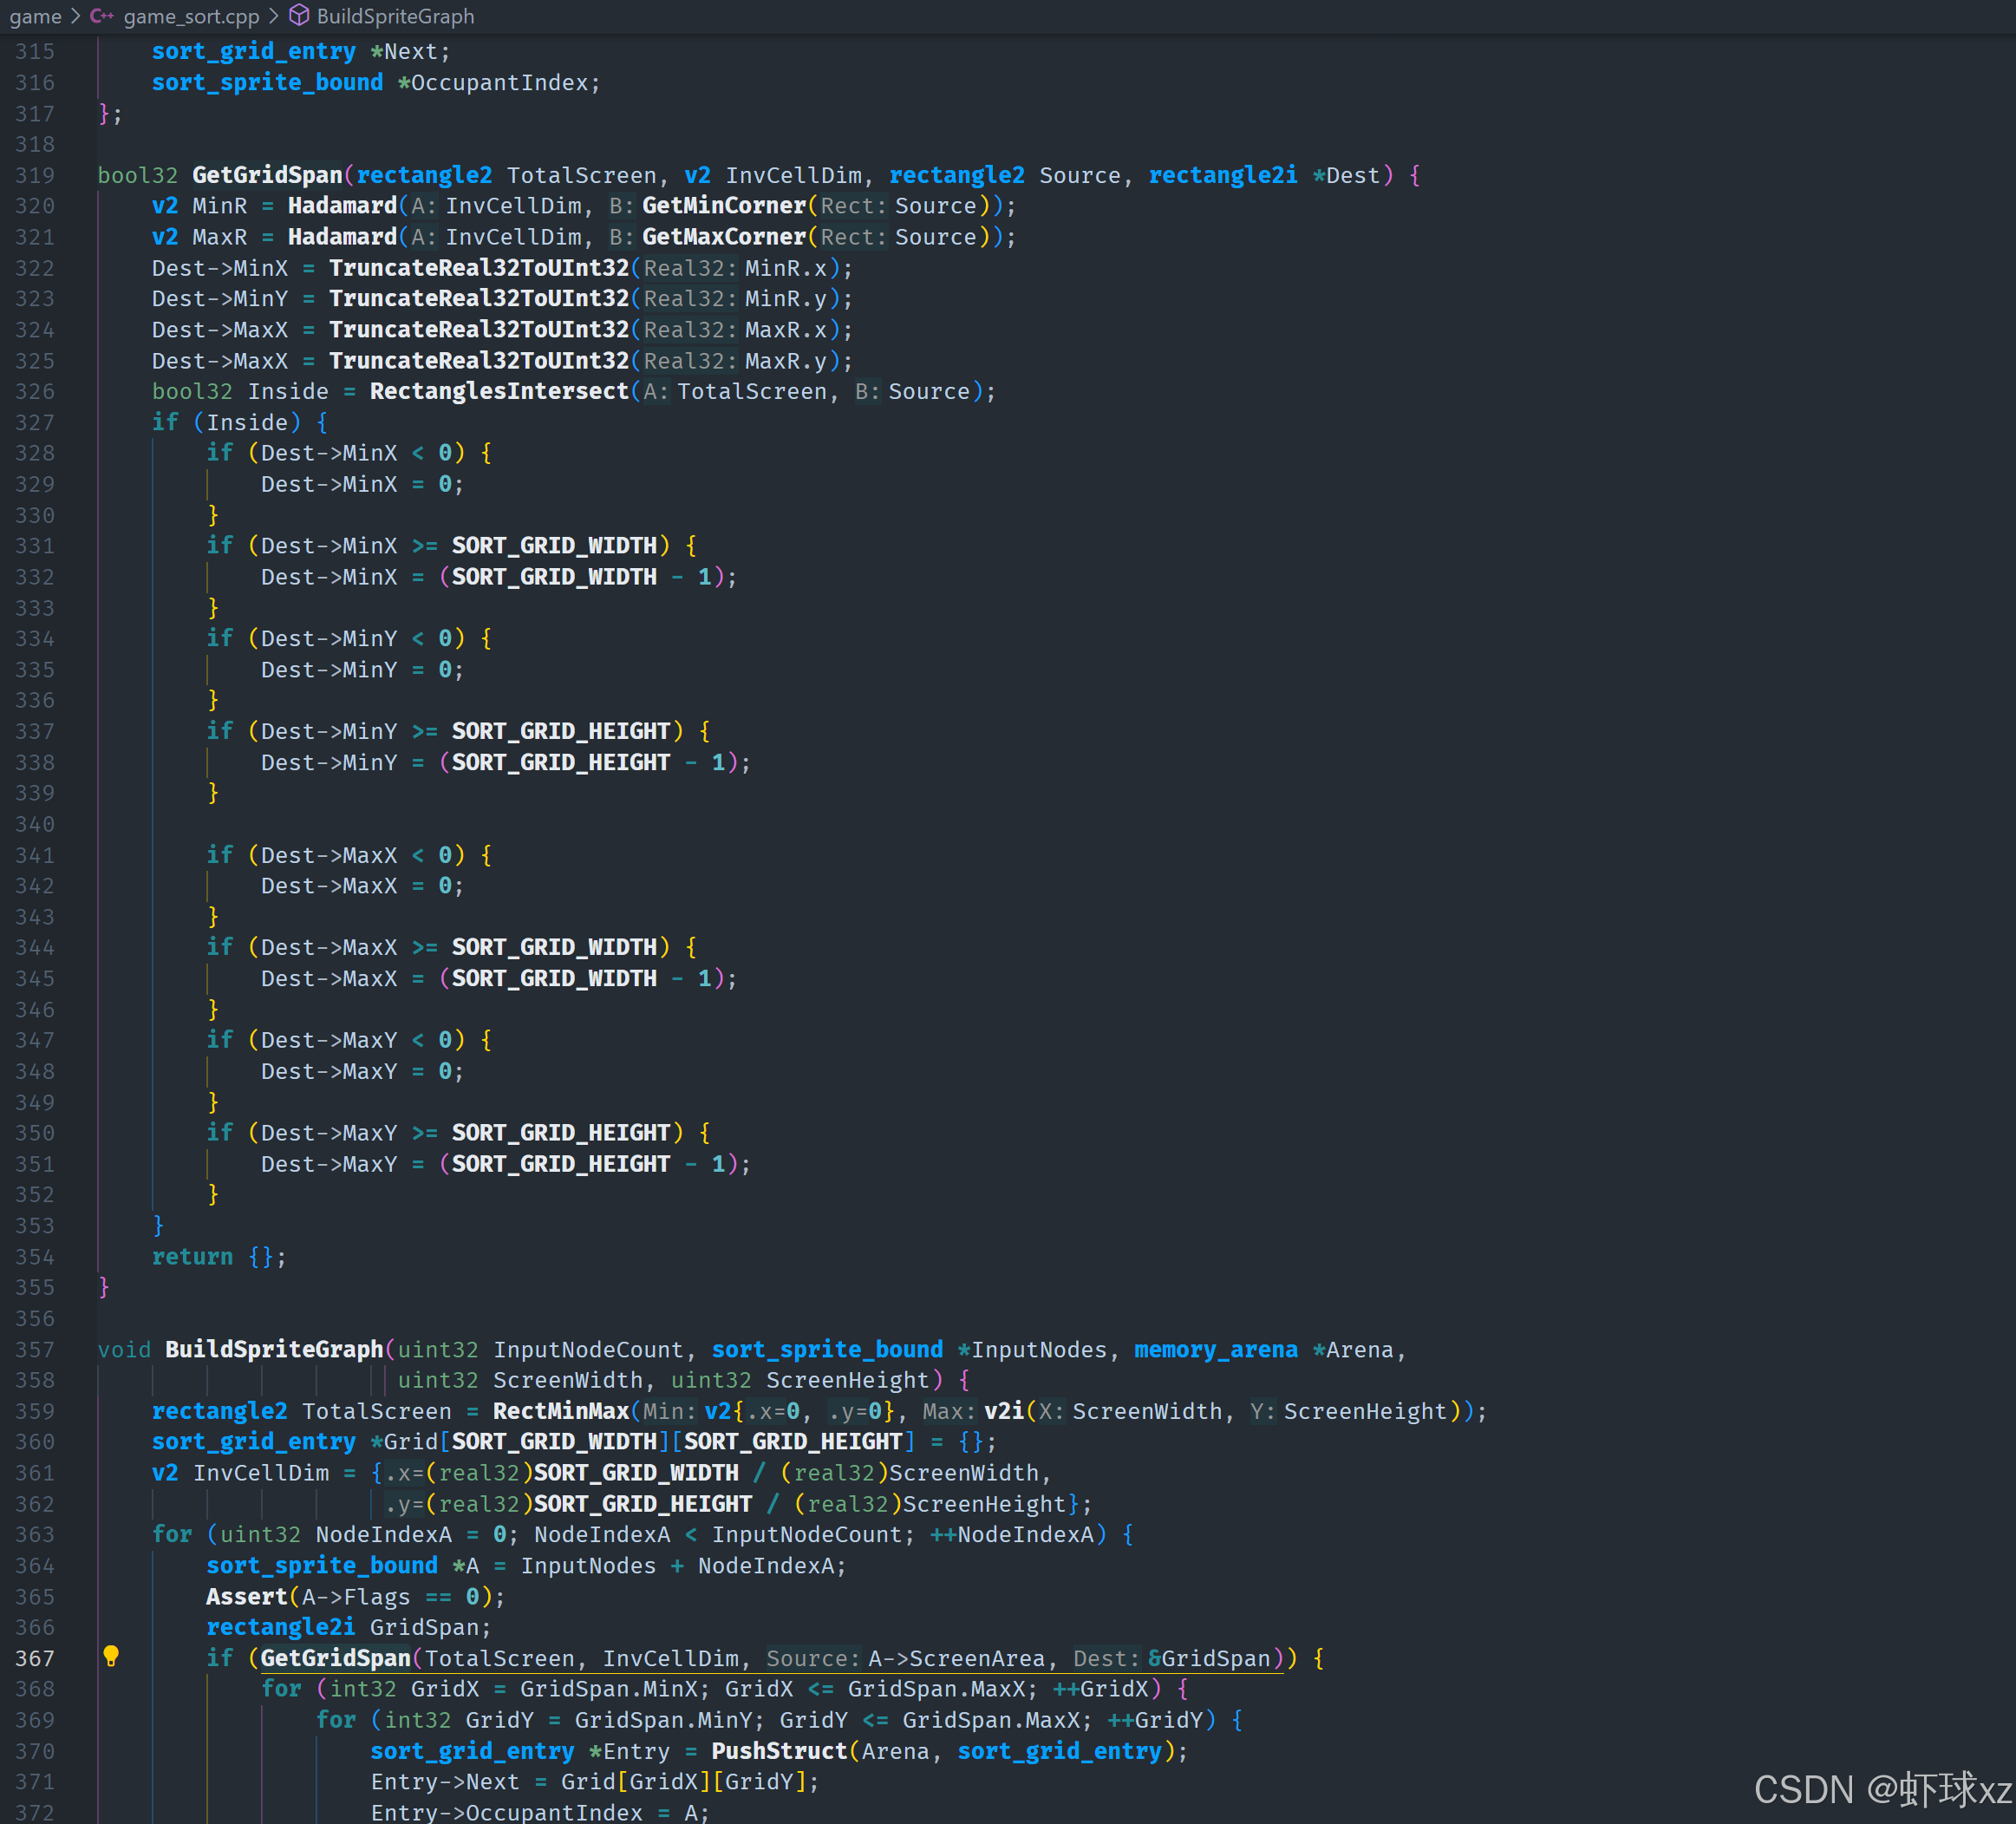The width and height of the screenshot is (2016, 1824).
Task: Click the BuildSpriteGraph function definition name
Action: click(274, 1349)
